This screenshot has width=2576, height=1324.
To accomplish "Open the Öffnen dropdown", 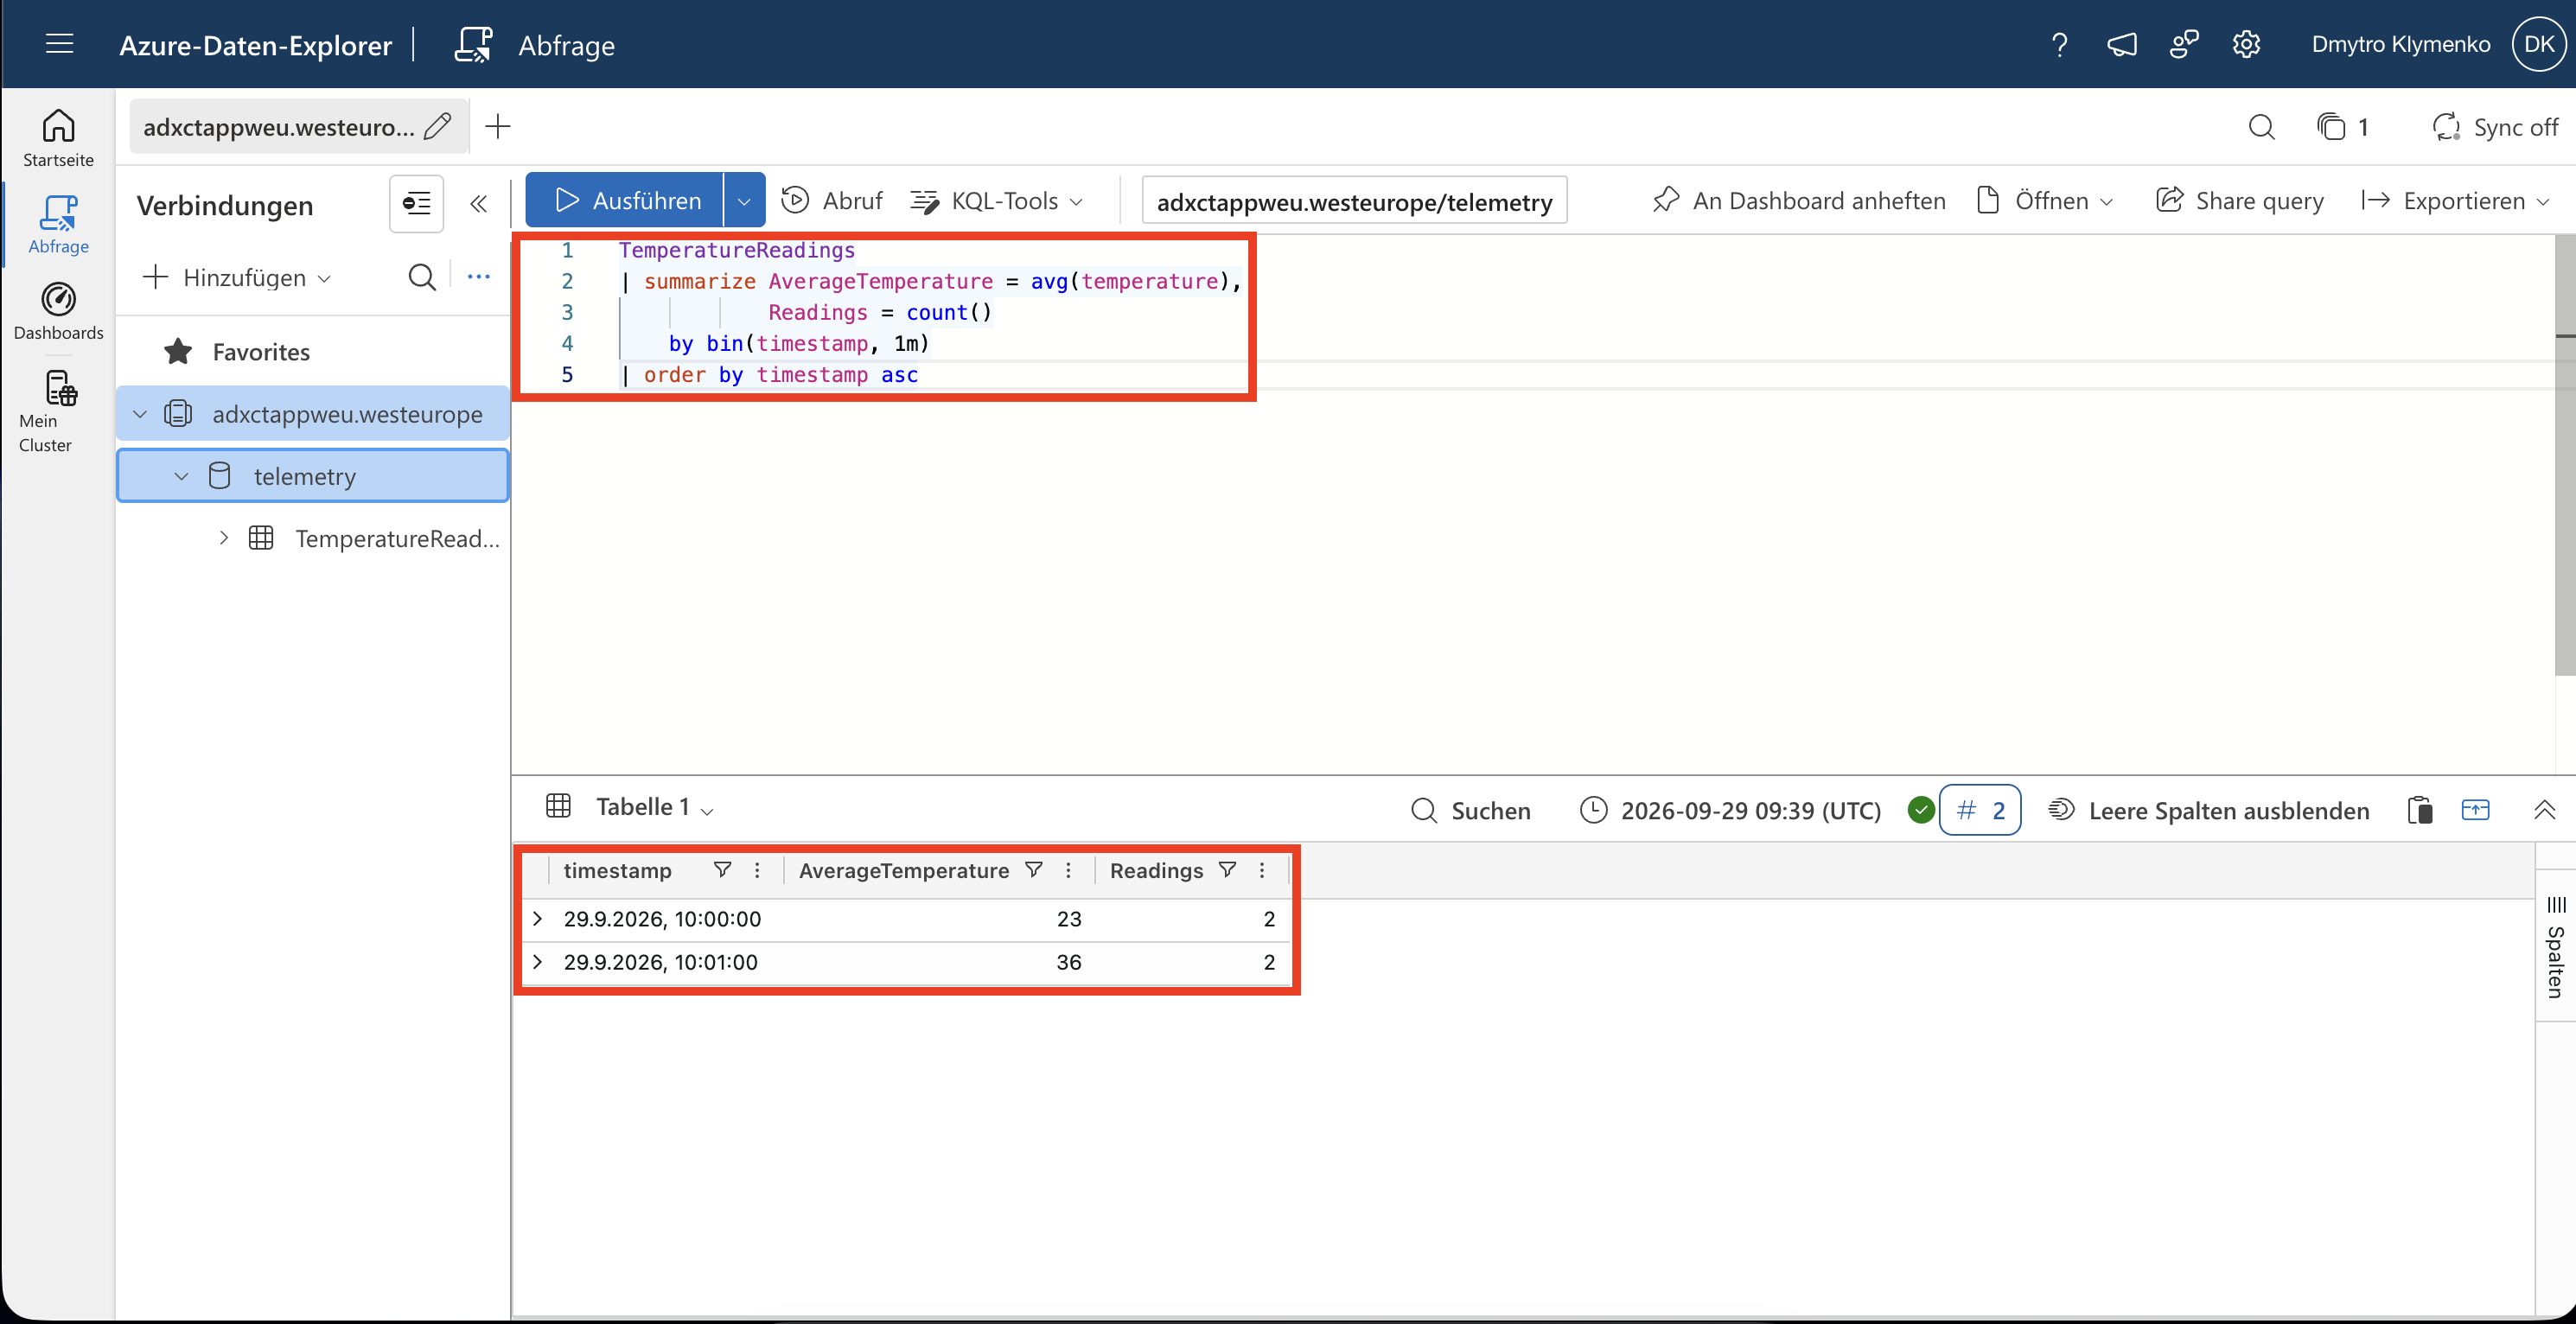I will tap(2046, 201).
